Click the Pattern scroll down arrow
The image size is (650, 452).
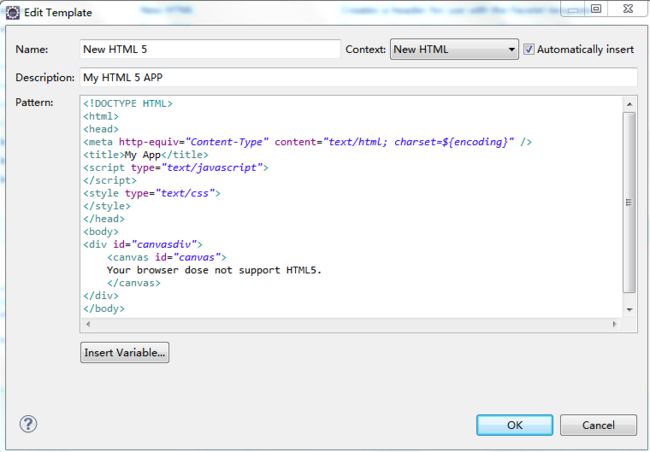(629, 310)
